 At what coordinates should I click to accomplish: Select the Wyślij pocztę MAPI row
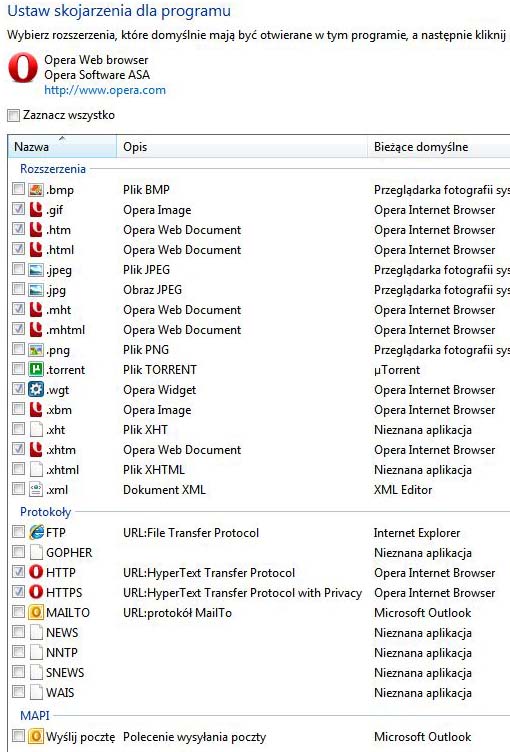click(x=259, y=736)
